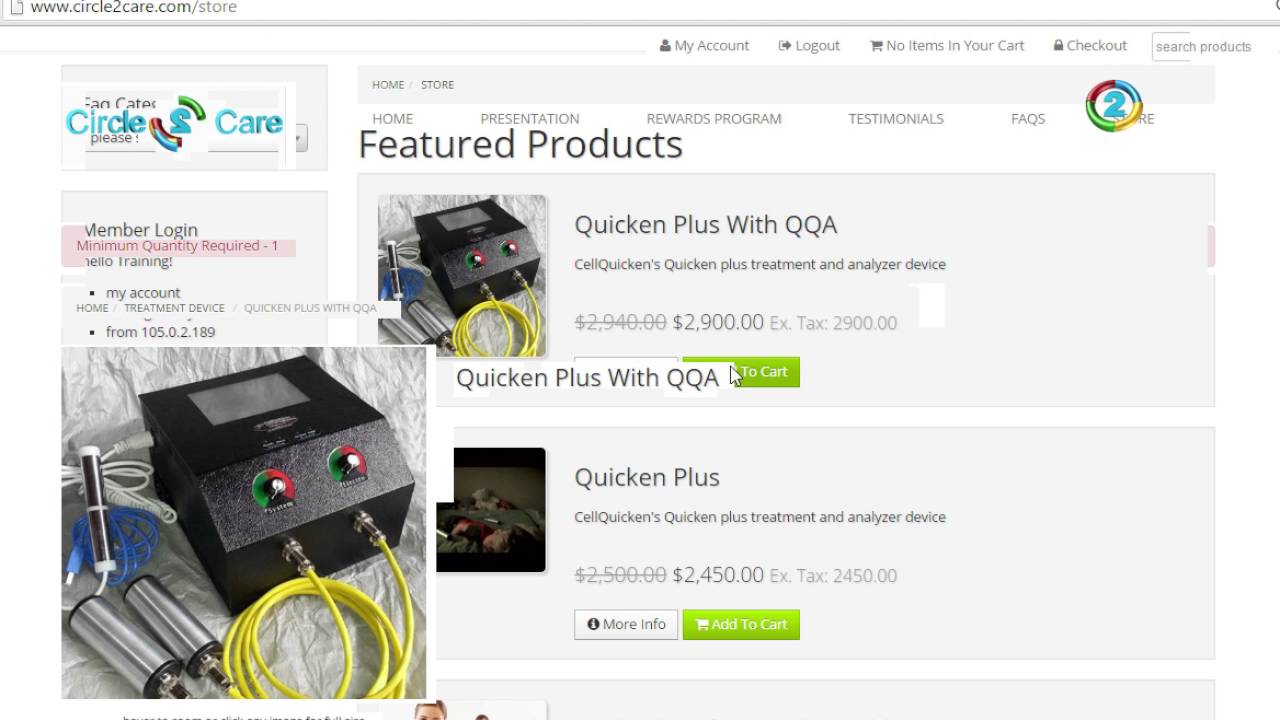The image size is (1280, 720).
Task: Open the Quicken Plus With QQA product title
Action: [705, 225]
